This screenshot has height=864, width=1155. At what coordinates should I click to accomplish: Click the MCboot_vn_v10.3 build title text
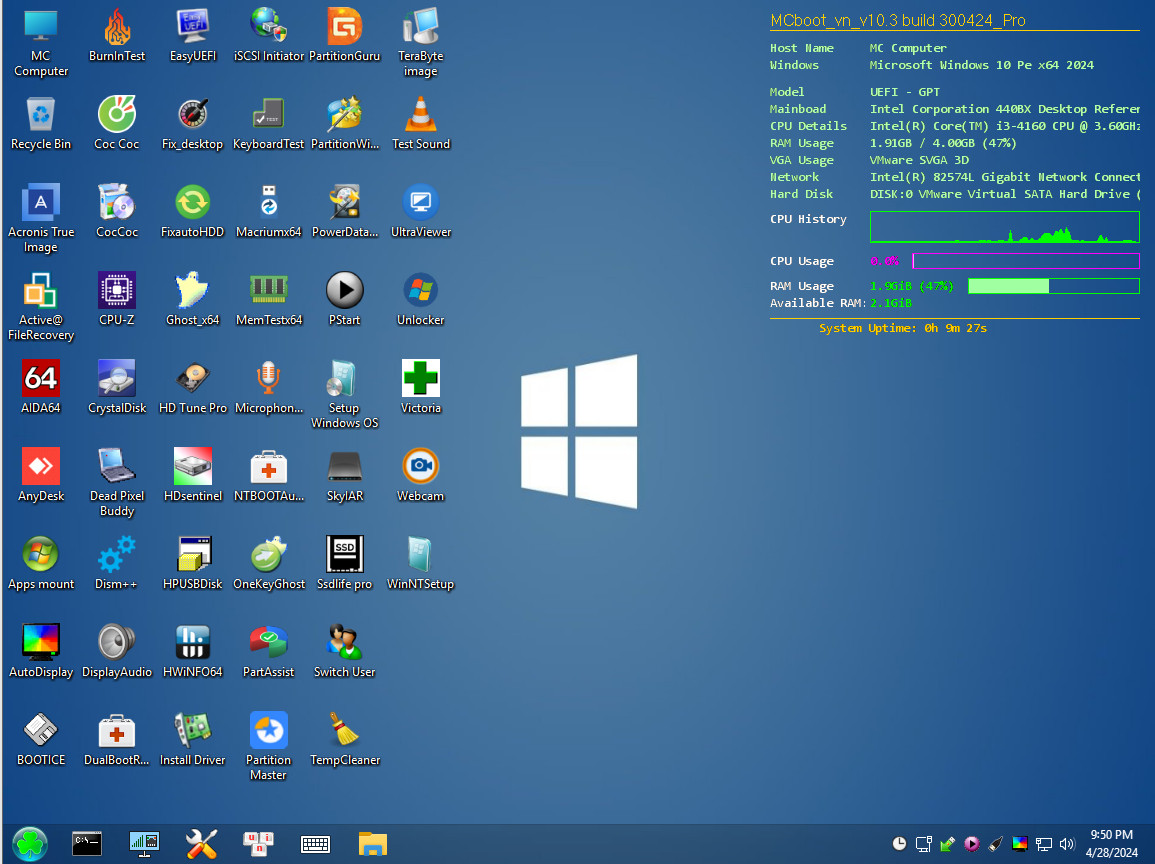coord(898,20)
